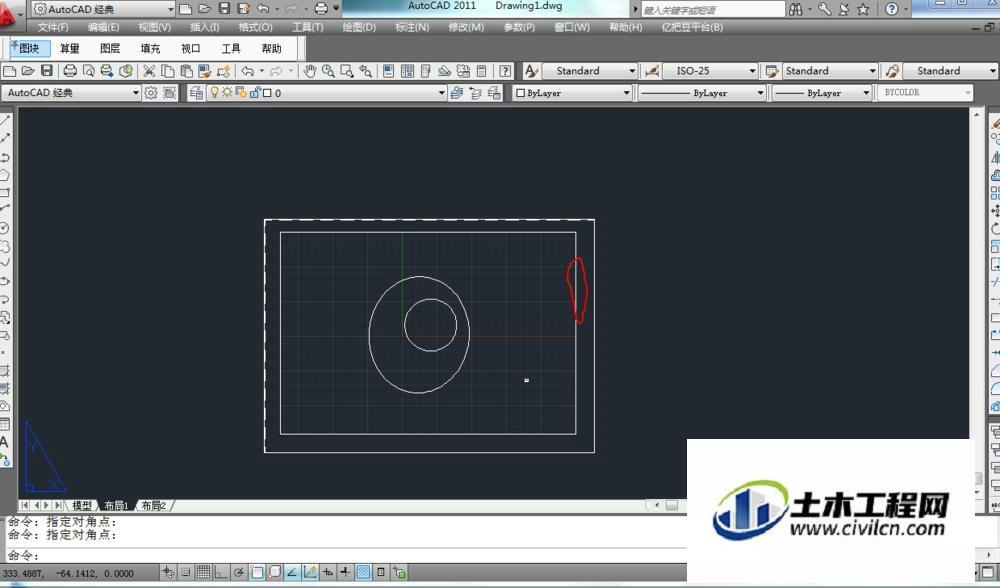1000x588 pixels.
Task: Click the Help question mark in standard toolbar
Action: pos(505,71)
